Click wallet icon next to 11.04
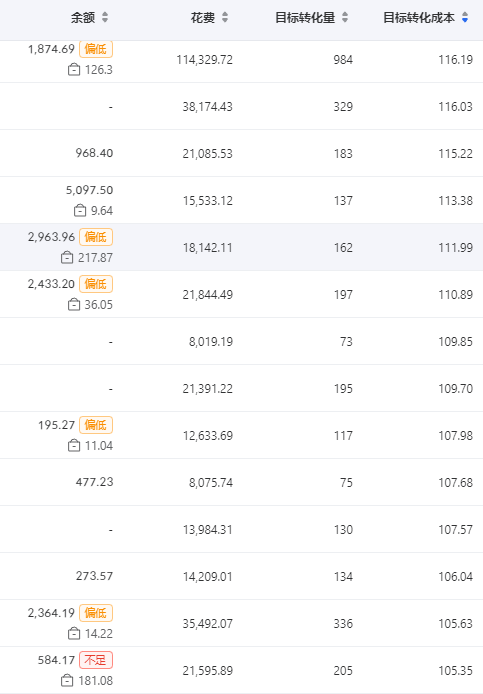The image size is (483, 694). coord(74,446)
